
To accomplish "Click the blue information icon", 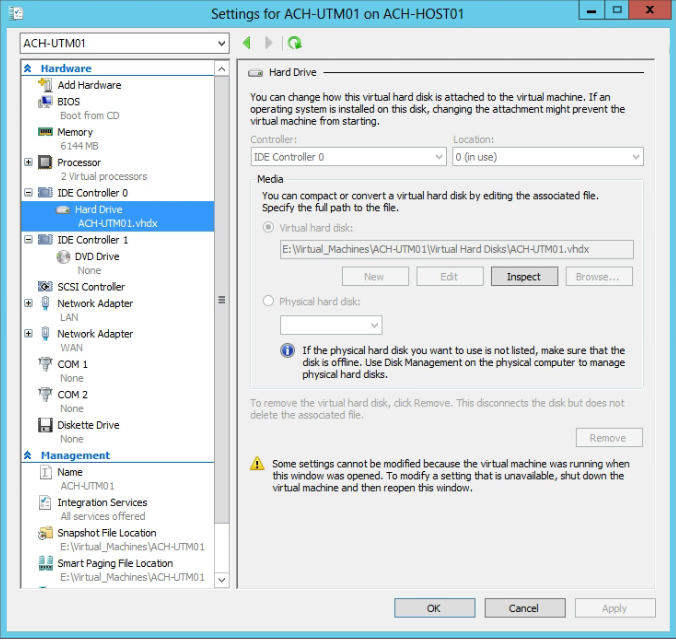I will [287, 350].
